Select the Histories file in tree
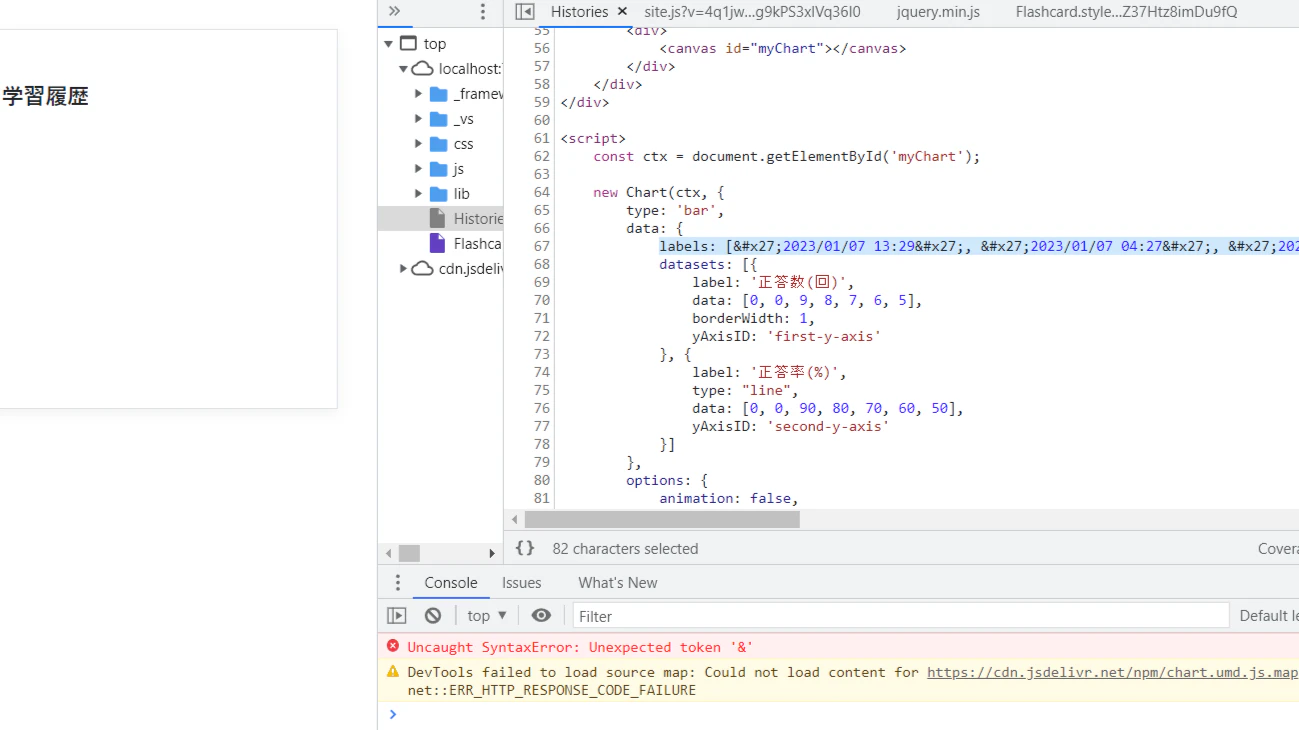Image resolution: width=1299 pixels, height=730 pixels. [441, 218]
